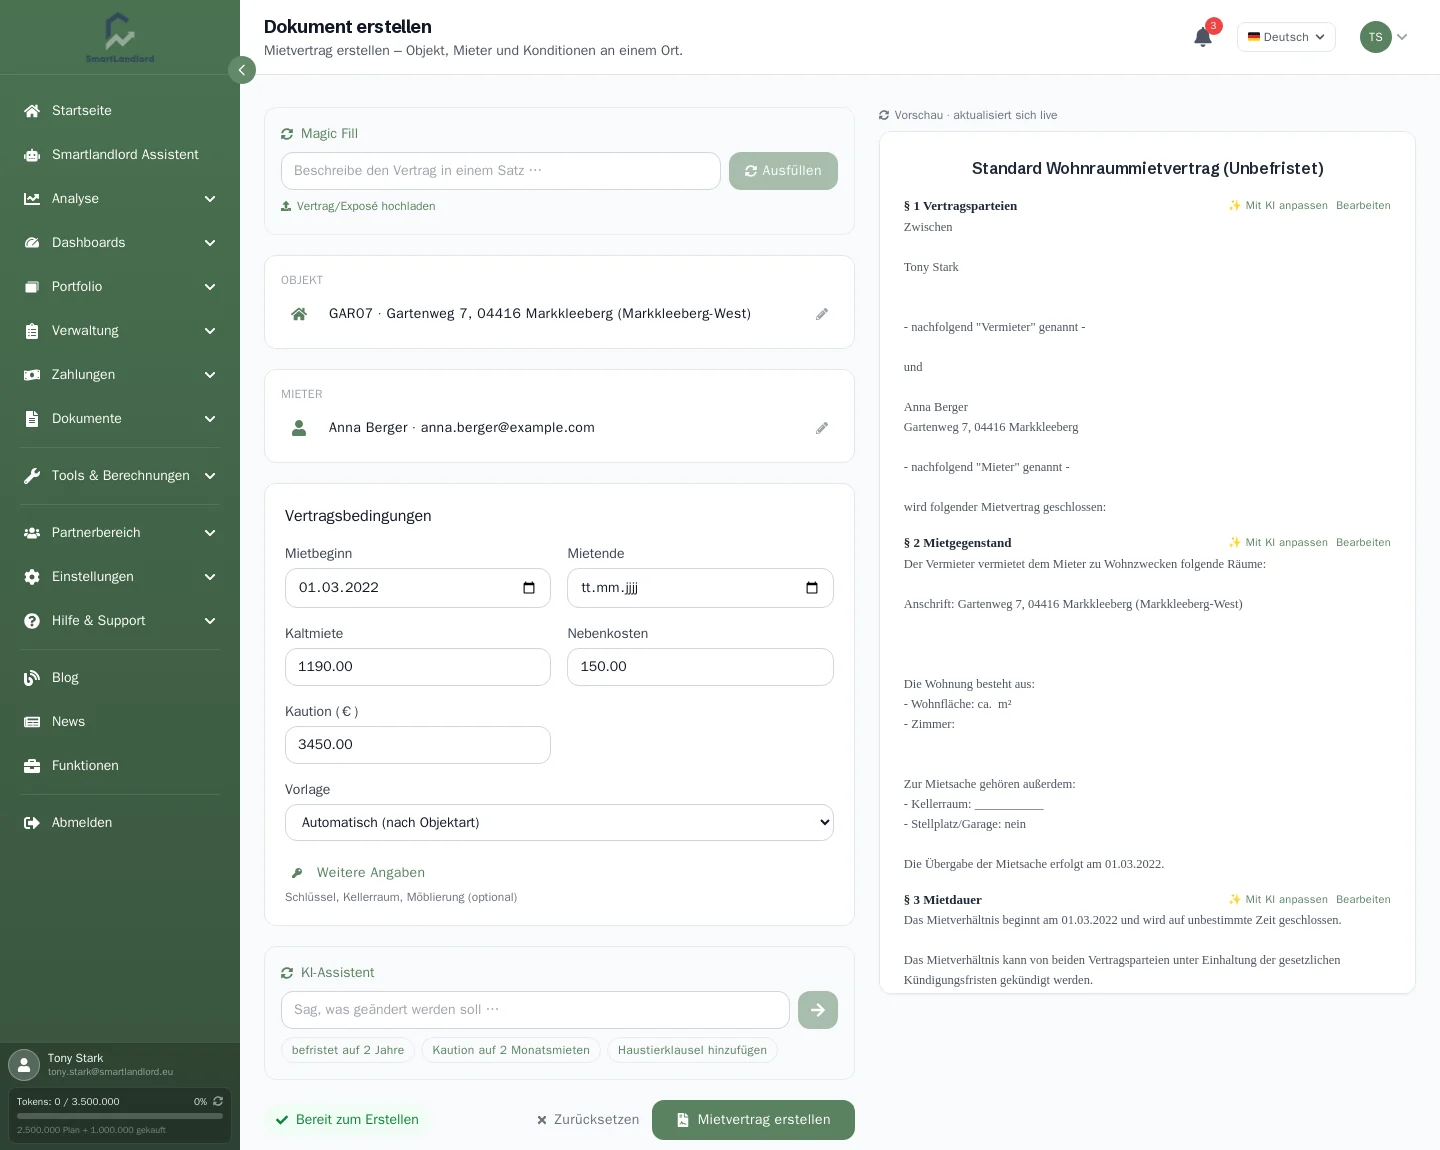Image resolution: width=1440 pixels, height=1150 pixels.
Task: Choose suggestion 'befristet auf 2 Jahre'
Action: (x=348, y=1050)
